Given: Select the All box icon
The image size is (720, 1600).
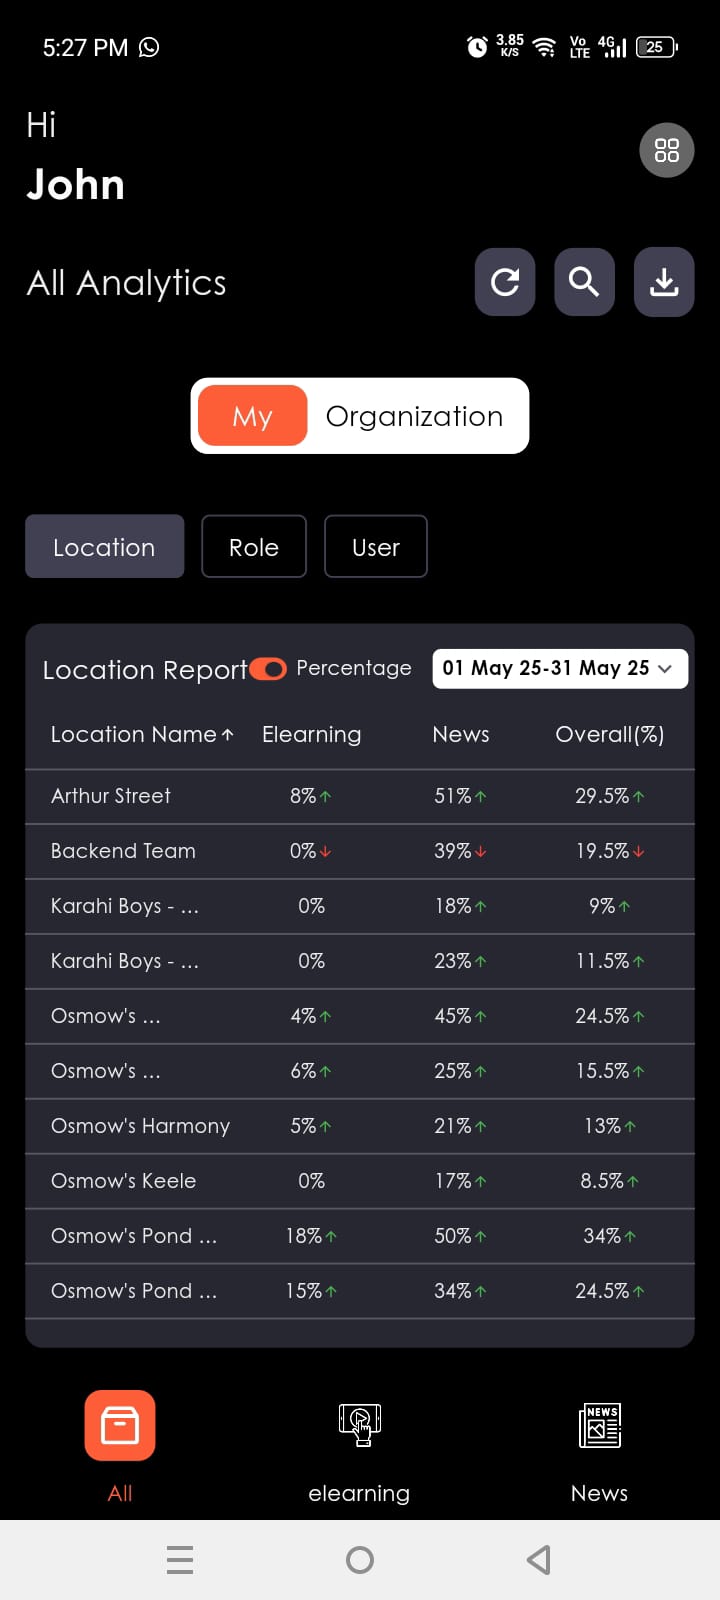Looking at the screenshot, I should tap(120, 1425).
